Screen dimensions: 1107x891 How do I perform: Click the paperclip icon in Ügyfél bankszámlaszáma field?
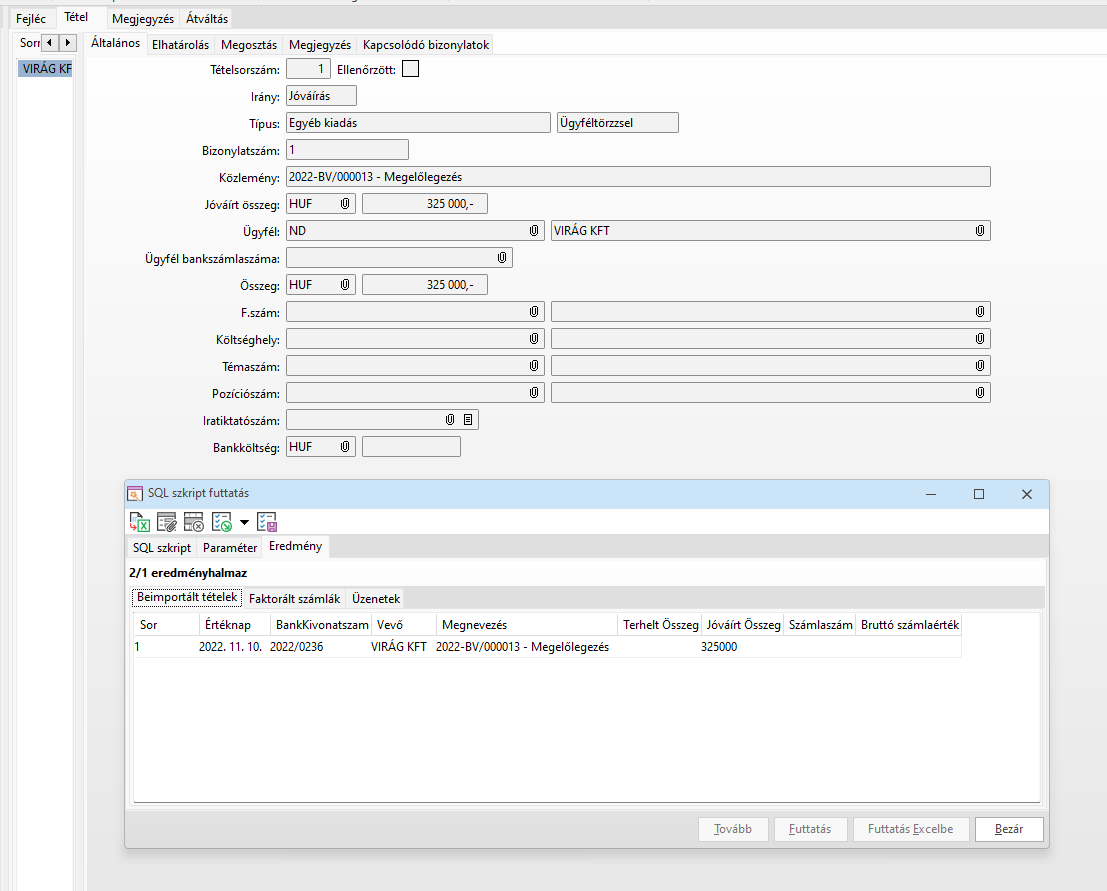[x=502, y=258]
